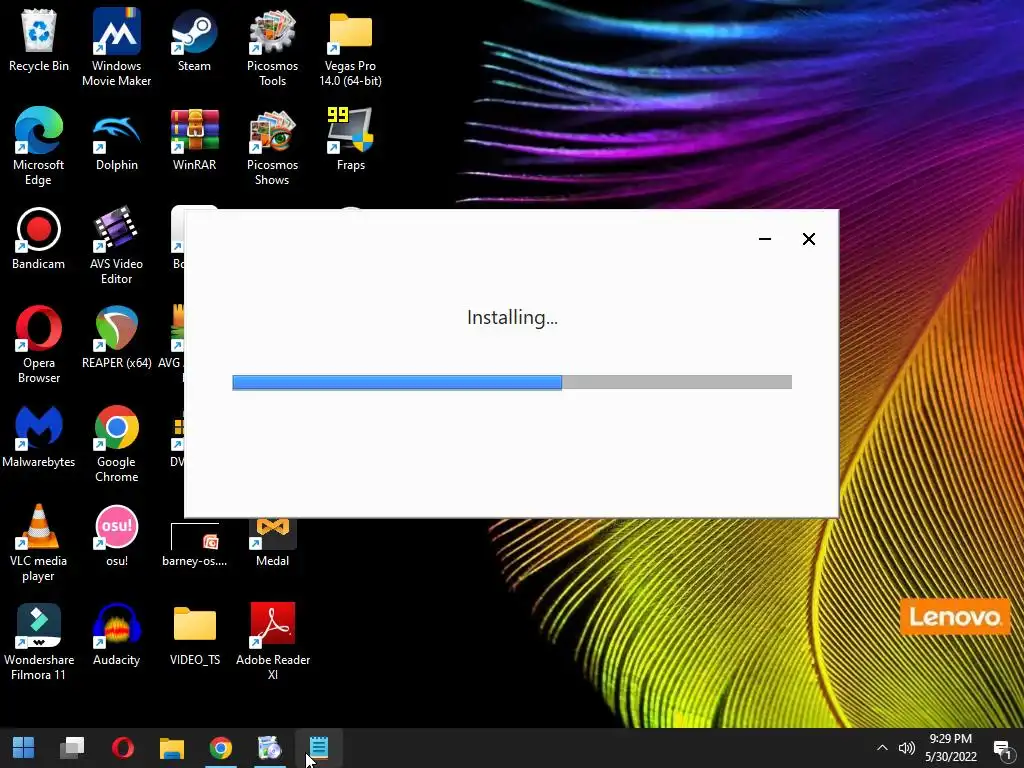Select the WinRAR desktop icon
Screen dimensions: 1024x768
coord(194,140)
